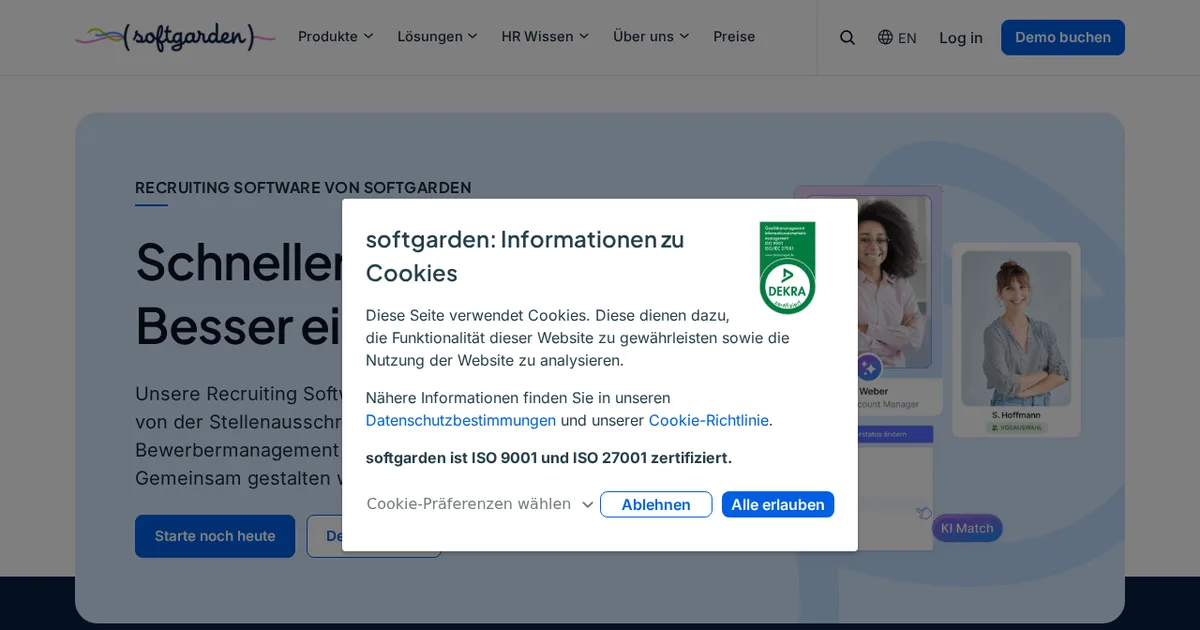Image resolution: width=1200 pixels, height=630 pixels.
Task: Click the DEKRA certification badge
Action: tap(787, 268)
